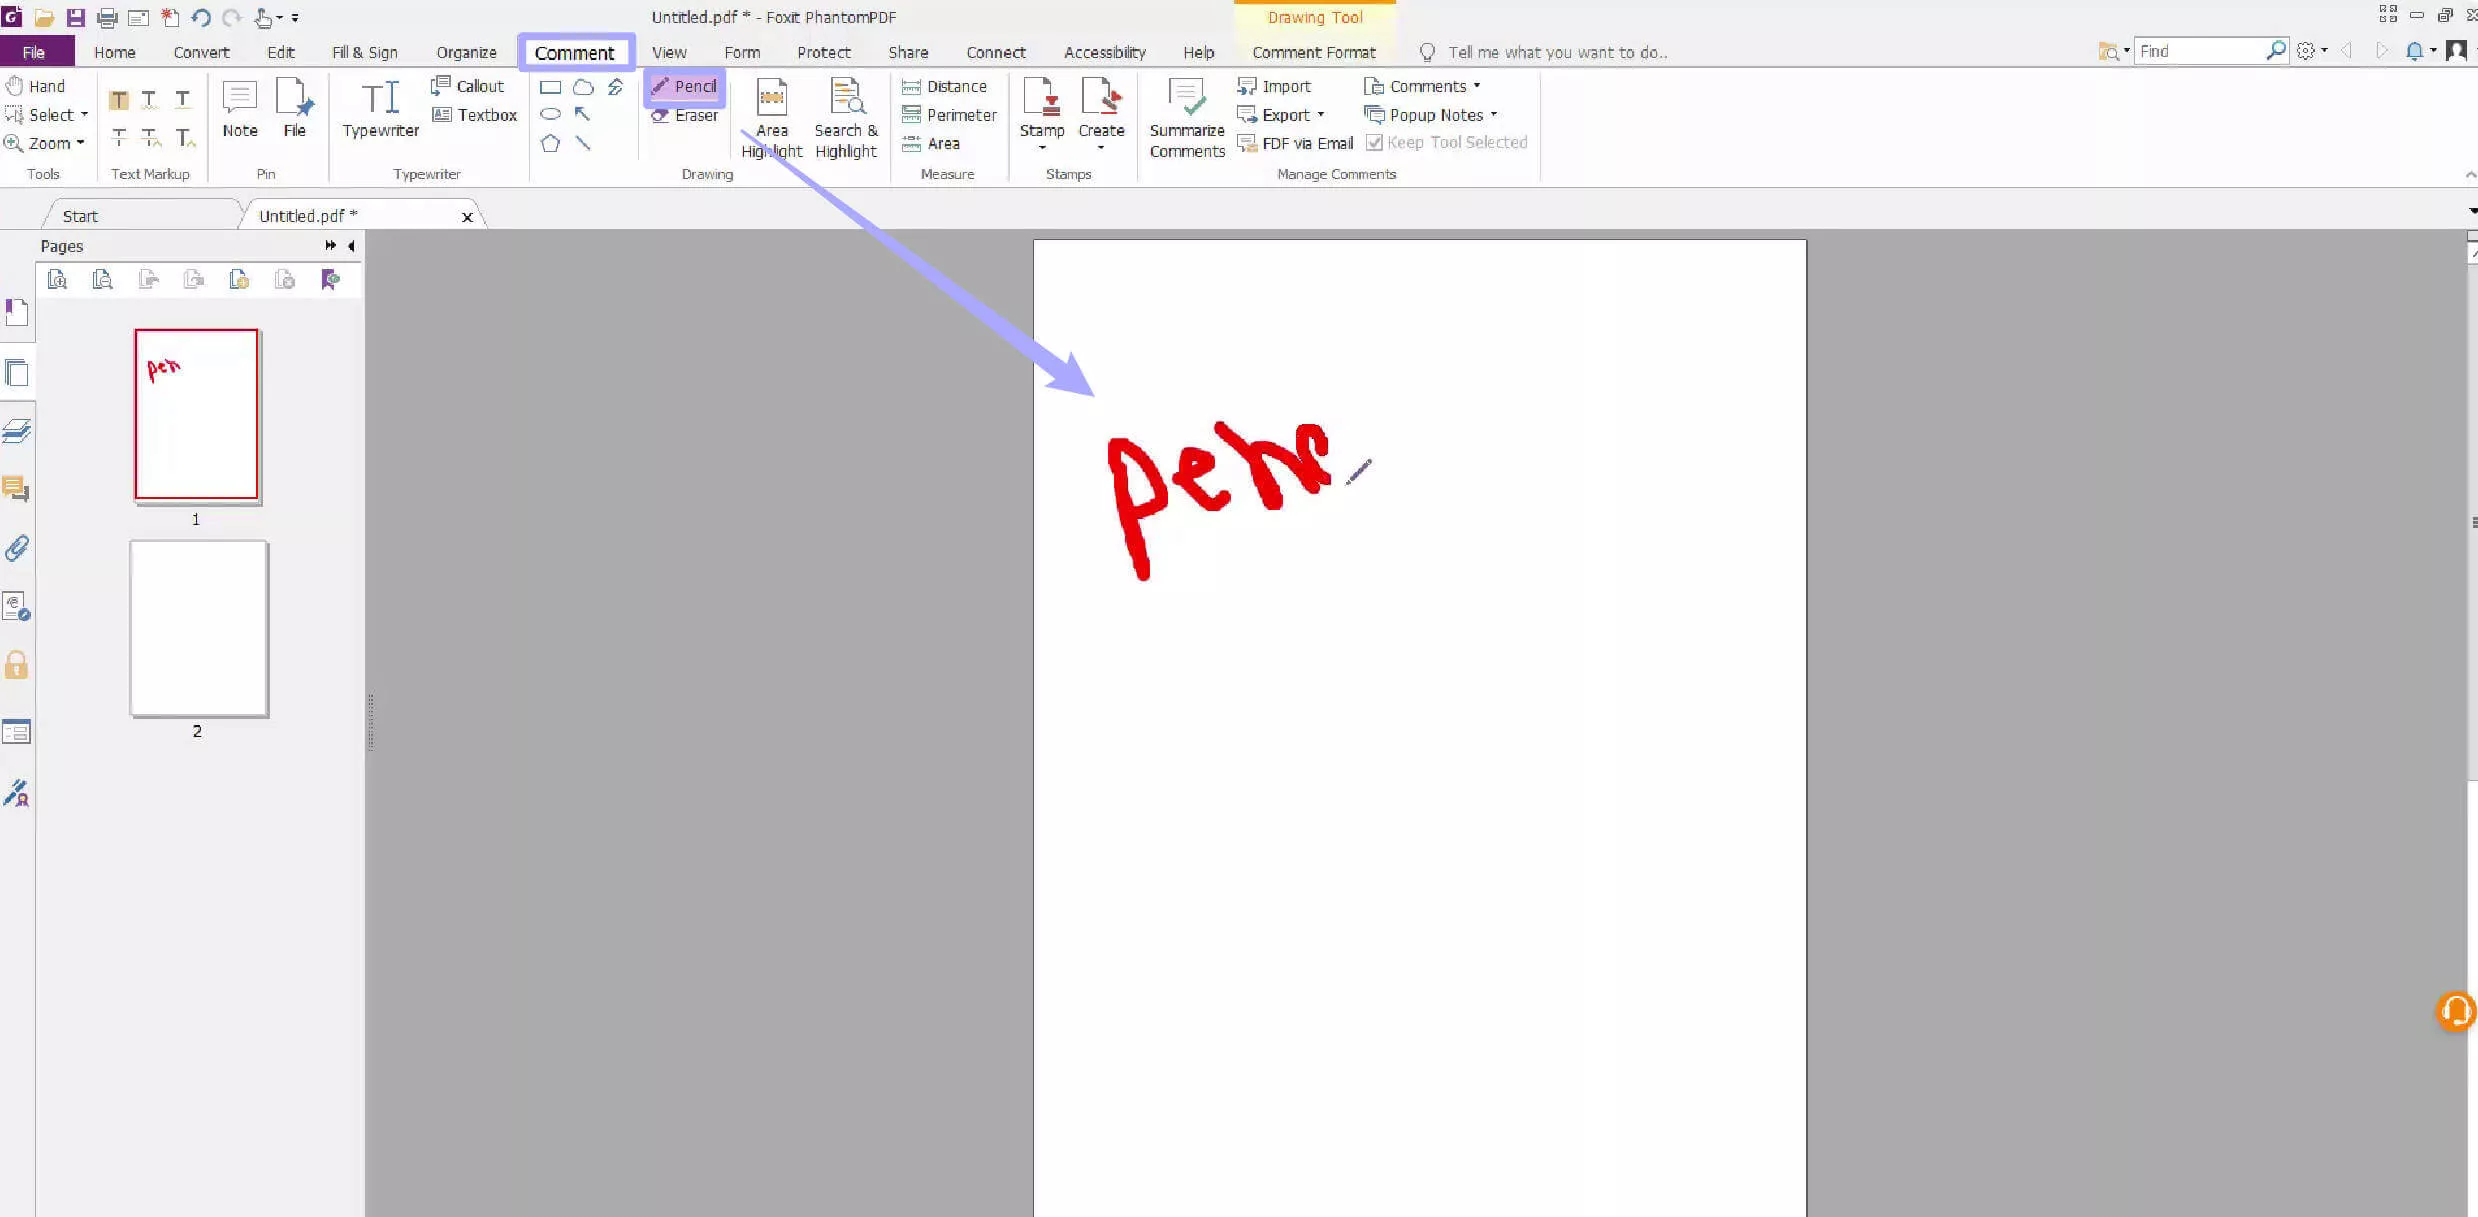This screenshot has width=2478, height=1217.
Task: Select the Eraser drawing tool
Action: (x=685, y=115)
